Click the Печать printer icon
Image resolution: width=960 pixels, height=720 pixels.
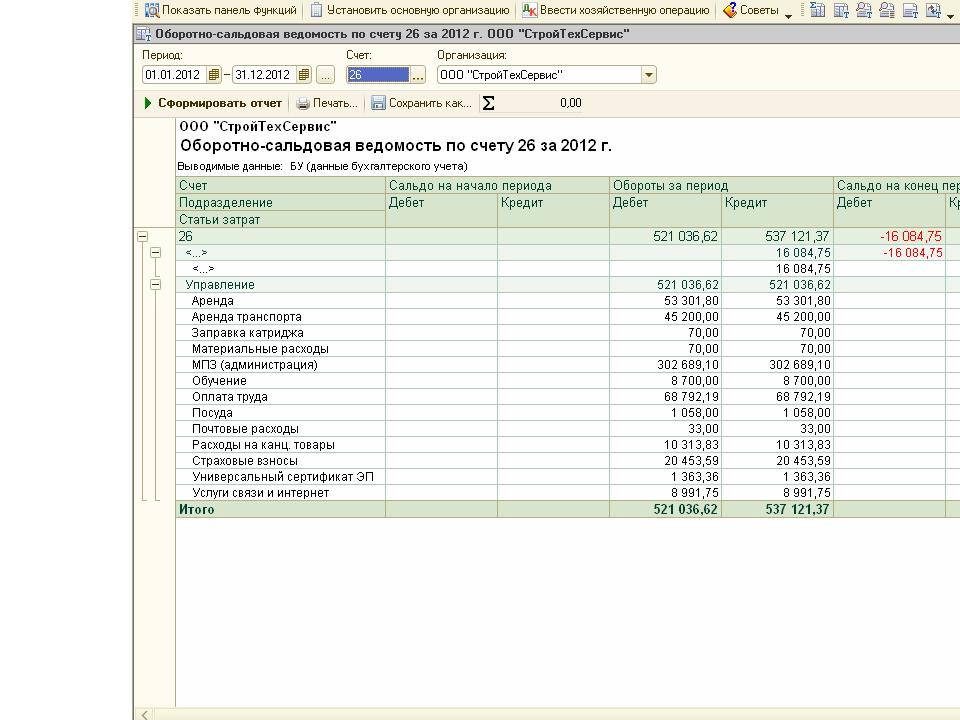click(302, 103)
